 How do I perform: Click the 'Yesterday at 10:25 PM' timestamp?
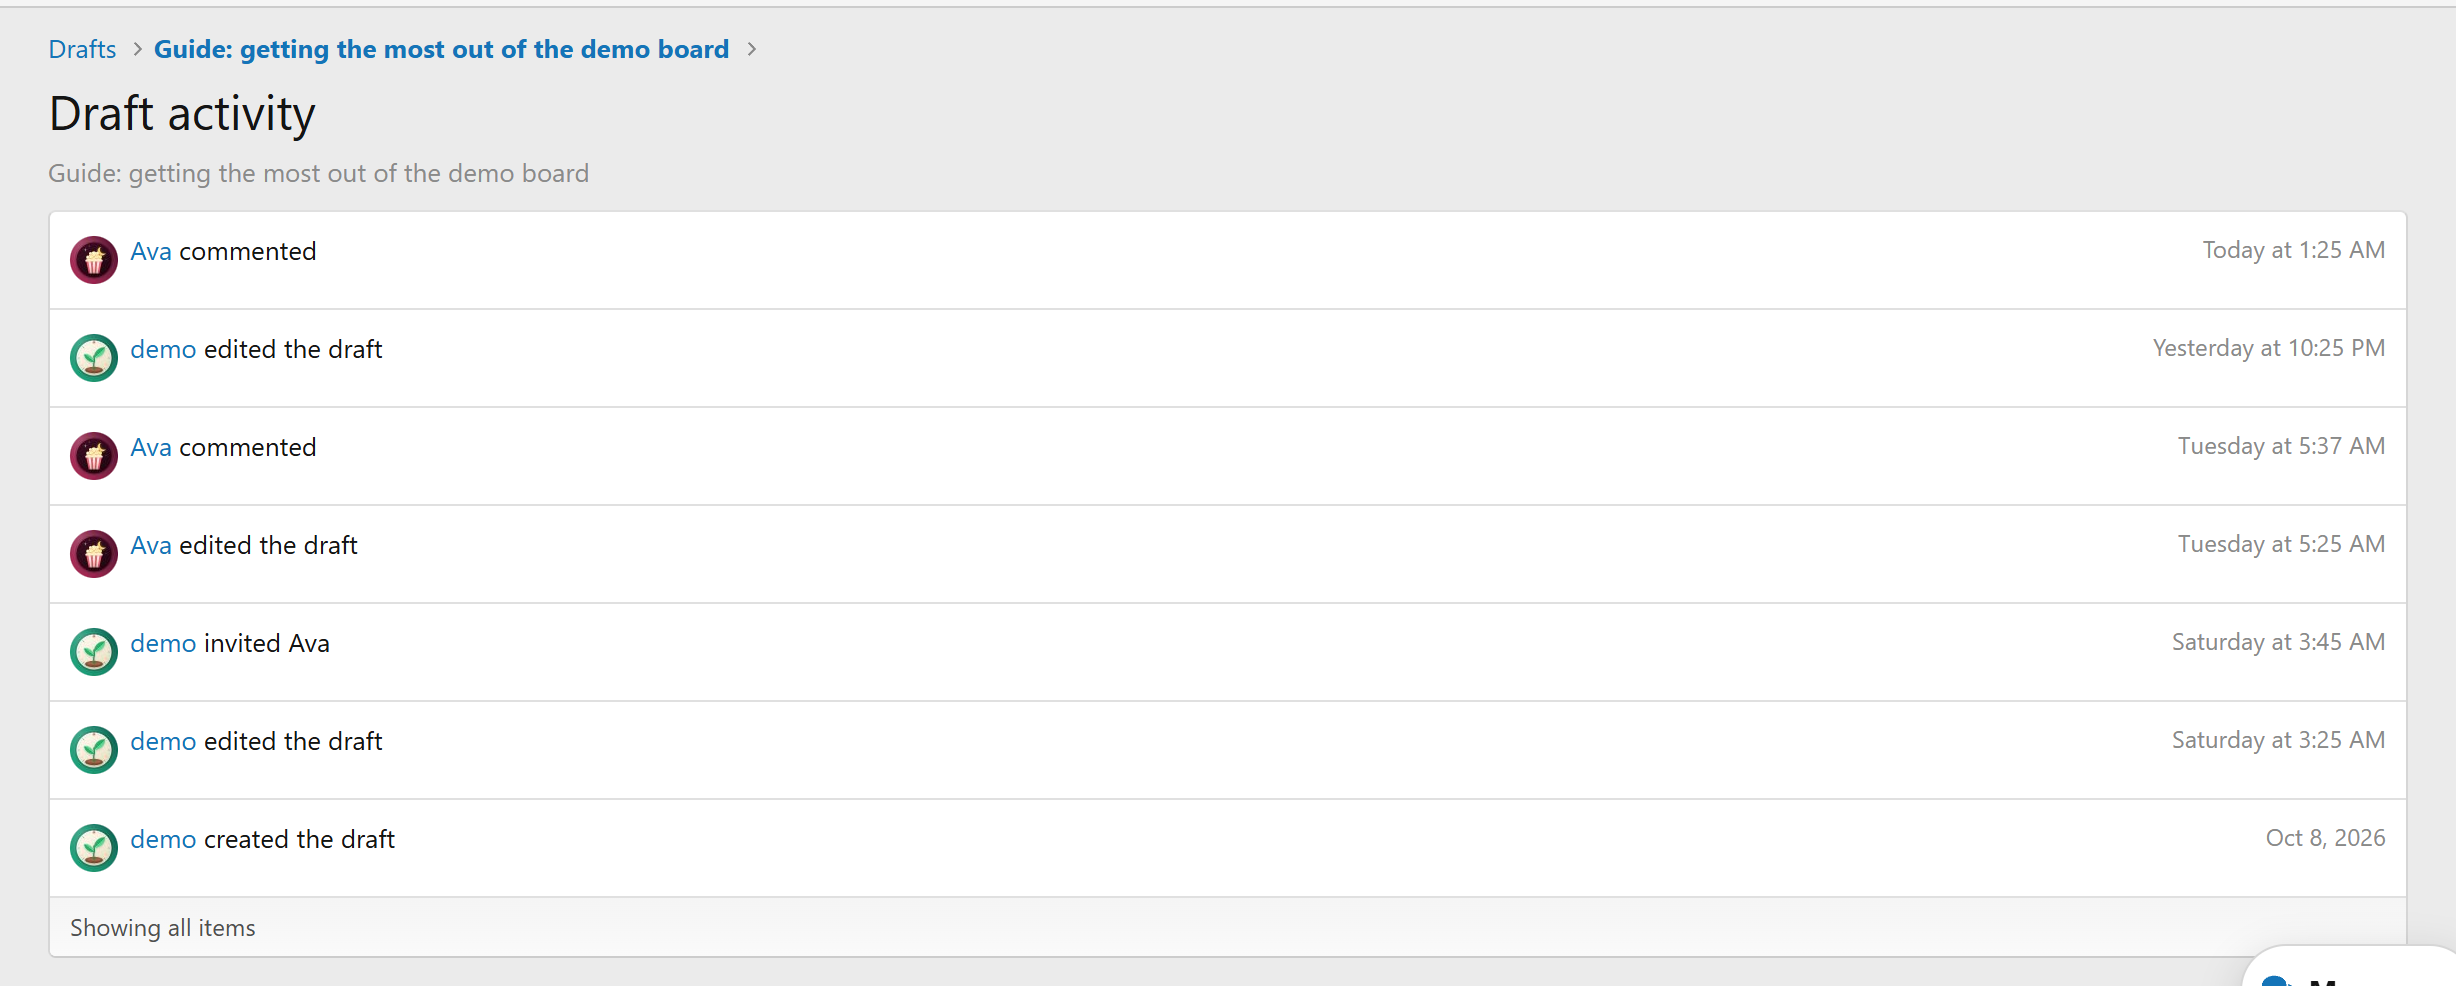2268,348
